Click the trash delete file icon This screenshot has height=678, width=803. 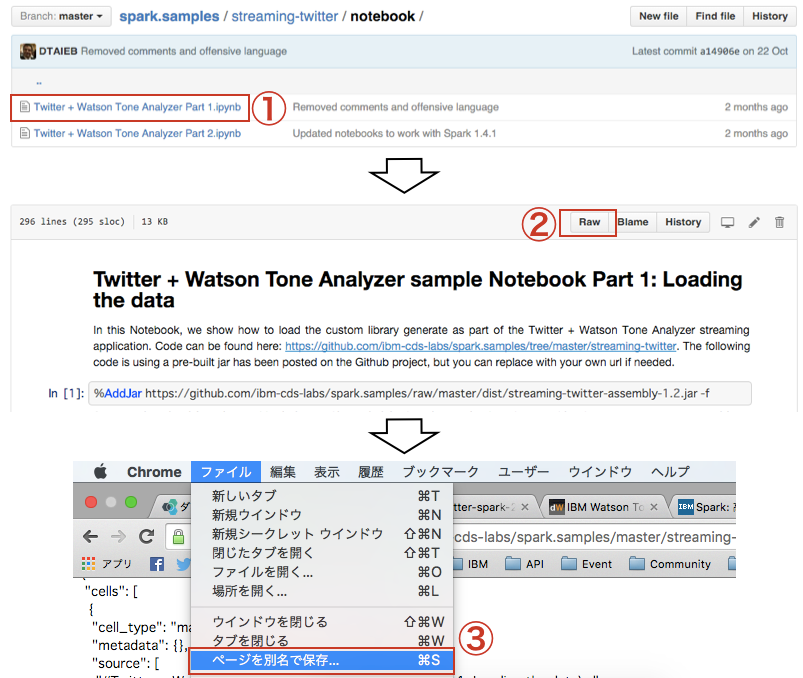click(779, 222)
